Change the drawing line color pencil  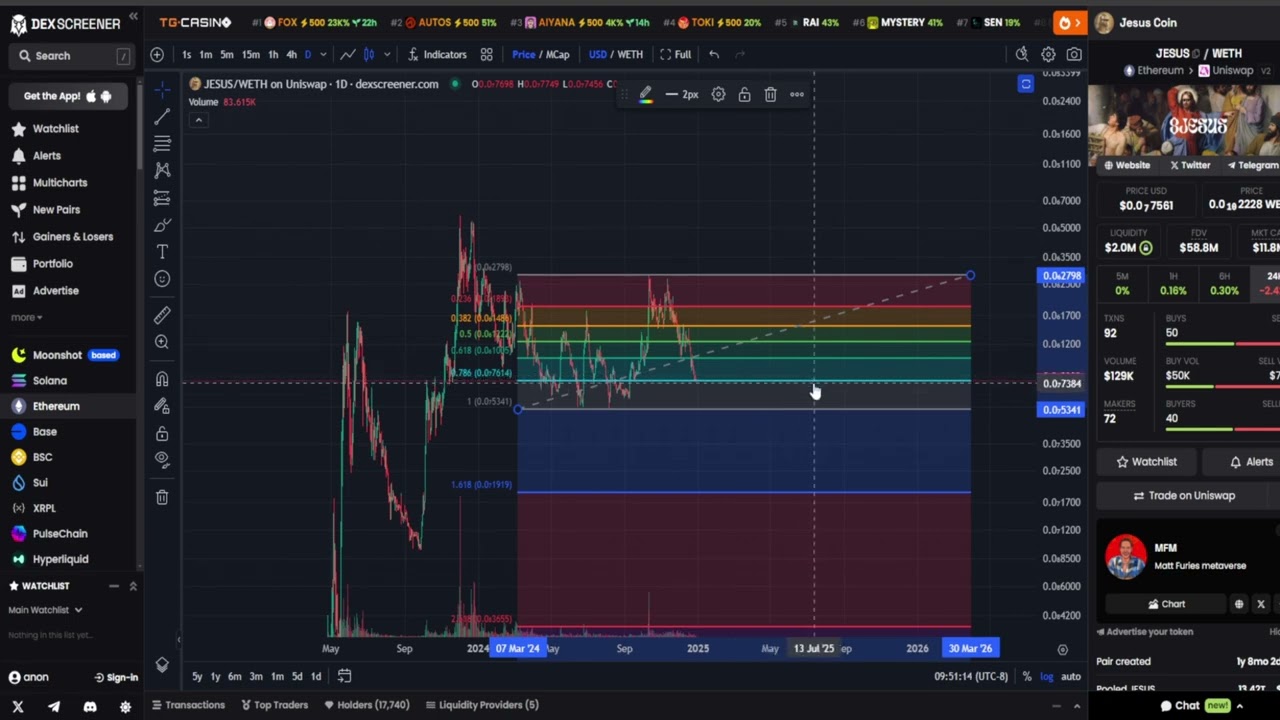[x=646, y=94]
